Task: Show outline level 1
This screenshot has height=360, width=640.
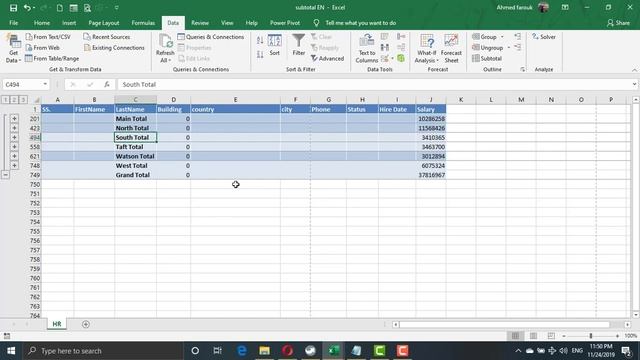Action: [5, 100]
